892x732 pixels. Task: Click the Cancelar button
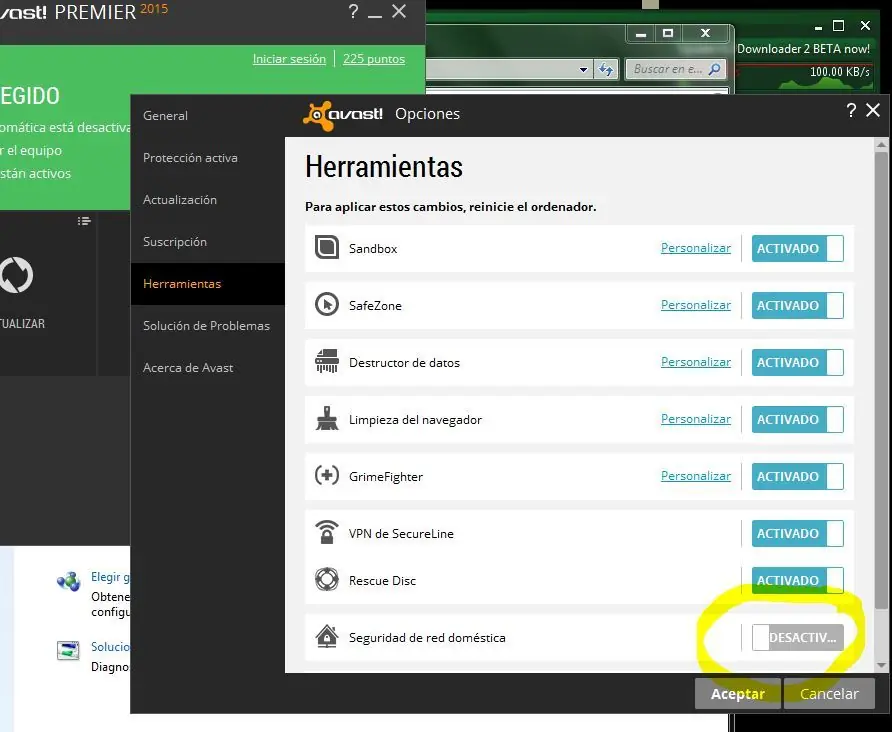click(829, 693)
